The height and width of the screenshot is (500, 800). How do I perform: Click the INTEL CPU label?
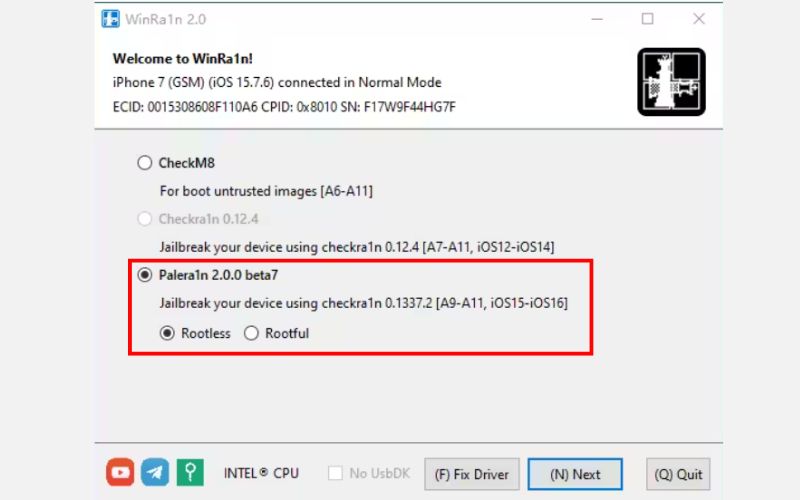coord(261,473)
